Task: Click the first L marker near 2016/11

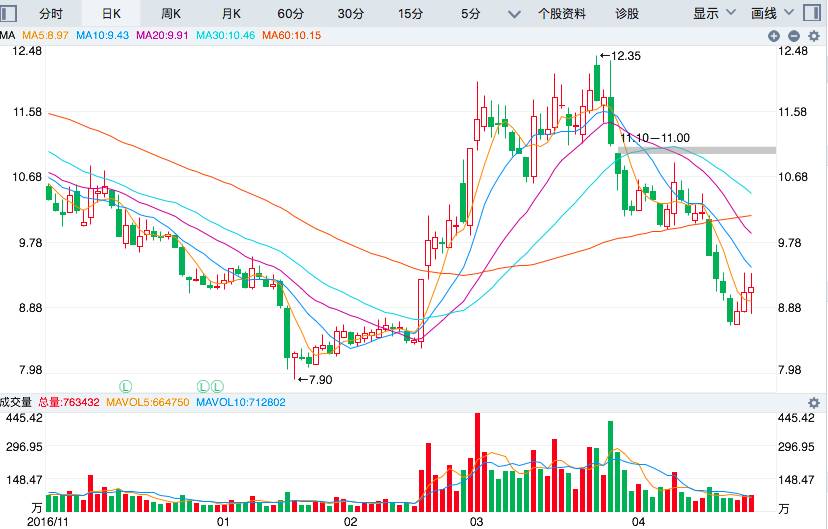Action: pos(126,385)
